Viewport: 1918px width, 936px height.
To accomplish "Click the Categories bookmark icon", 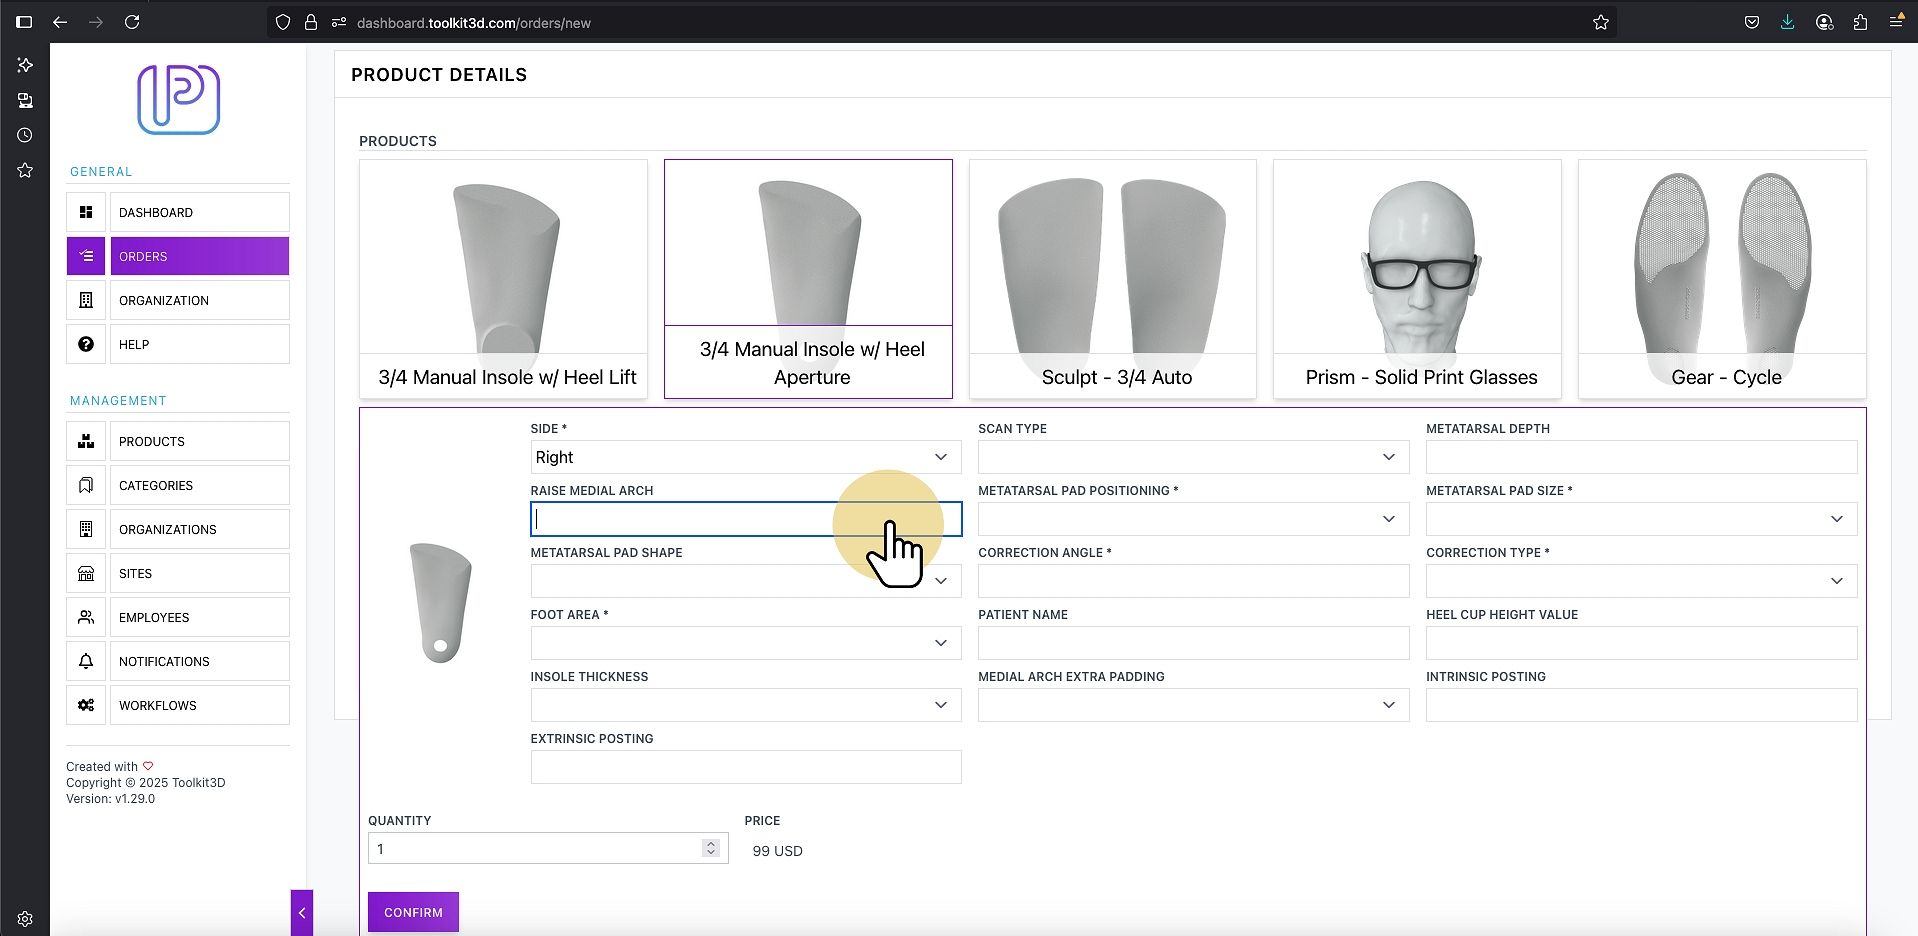I will click(86, 485).
